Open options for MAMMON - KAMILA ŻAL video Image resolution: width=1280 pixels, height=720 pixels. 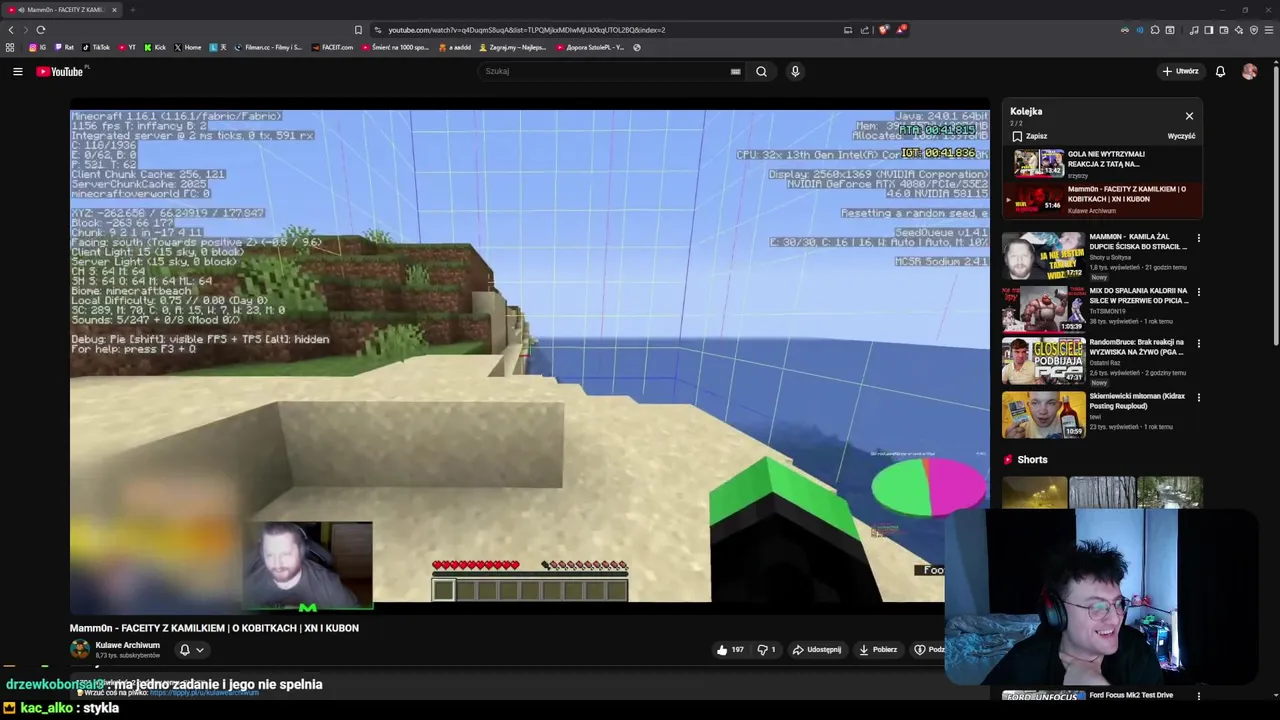click(1198, 238)
